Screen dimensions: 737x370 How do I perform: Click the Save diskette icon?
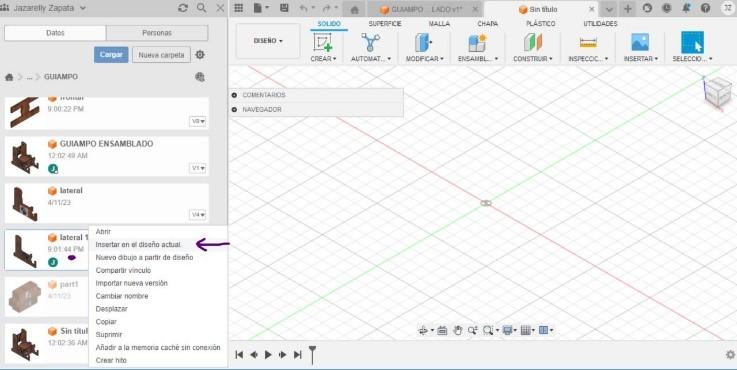(x=284, y=8)
